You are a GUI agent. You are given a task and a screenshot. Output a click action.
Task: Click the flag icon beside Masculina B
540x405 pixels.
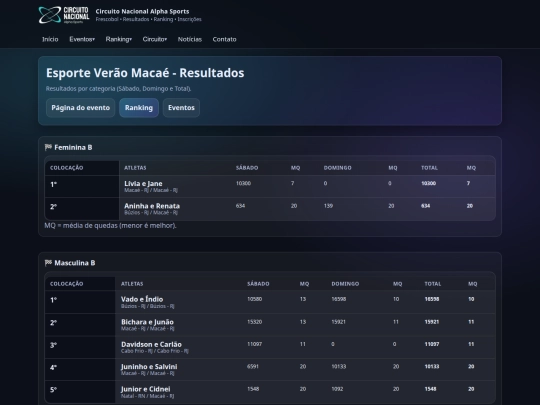click(x=48, y=263)
